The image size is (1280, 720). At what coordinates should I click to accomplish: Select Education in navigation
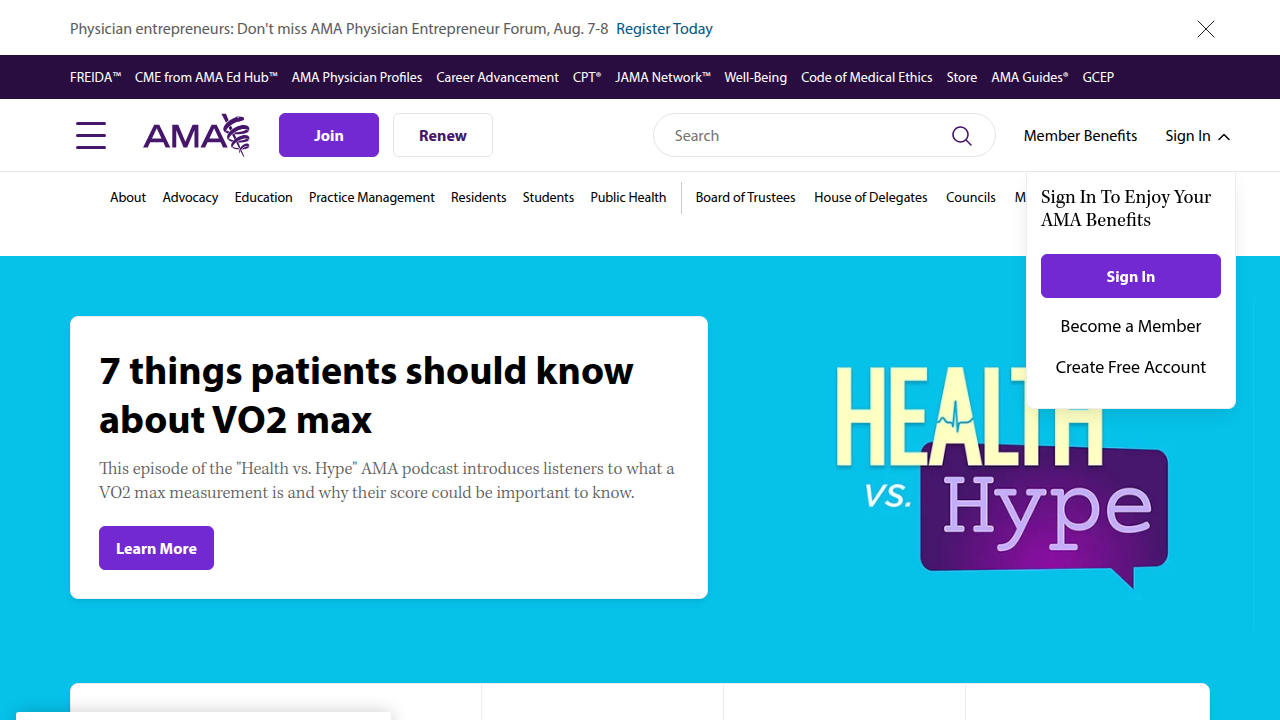coord(264,197)
